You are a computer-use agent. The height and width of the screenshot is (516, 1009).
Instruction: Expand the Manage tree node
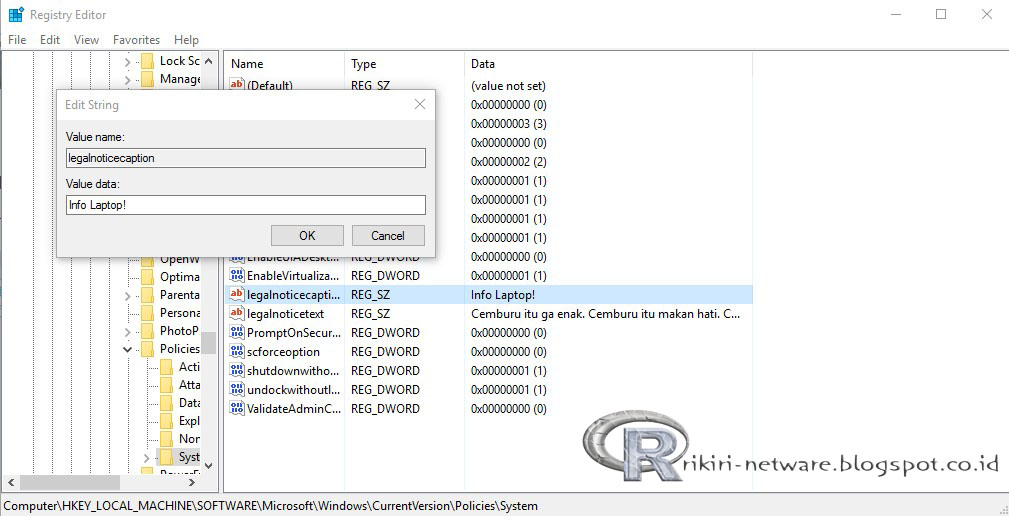(x=127, y=80)
